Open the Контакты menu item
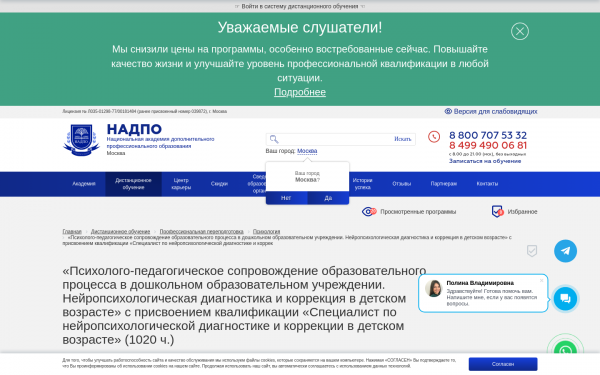 (x=487, y=184)
